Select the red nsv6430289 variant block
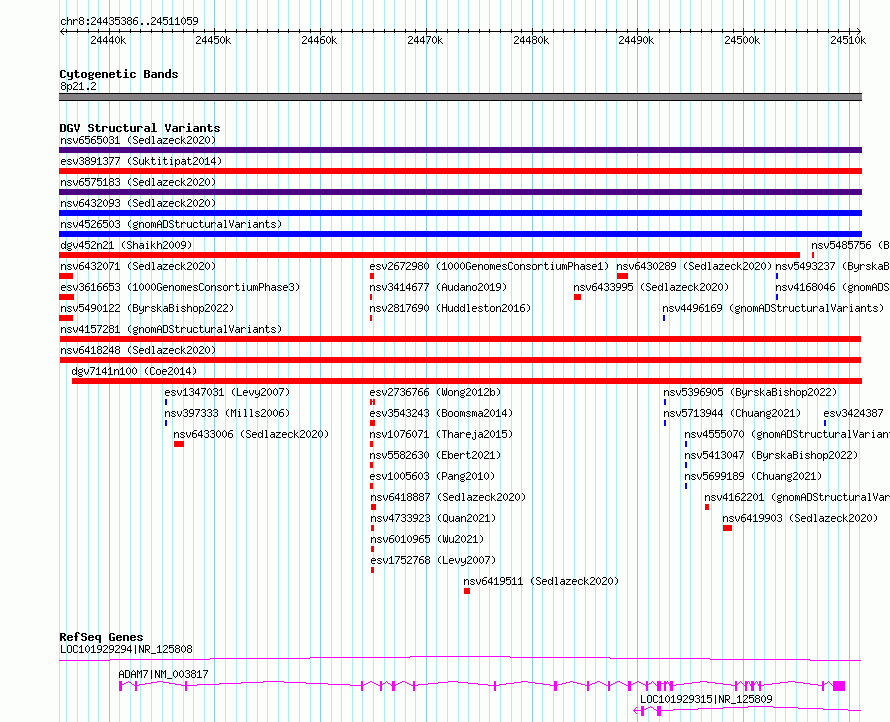Image resolution: width=890 pixels, height=722 pixels. (622, 276)
